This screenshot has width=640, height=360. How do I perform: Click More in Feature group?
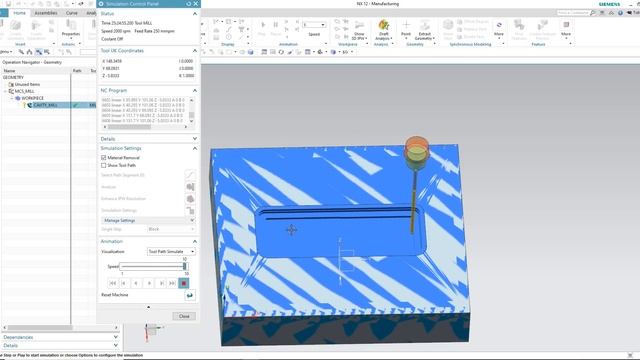click(x=566, y=29)
